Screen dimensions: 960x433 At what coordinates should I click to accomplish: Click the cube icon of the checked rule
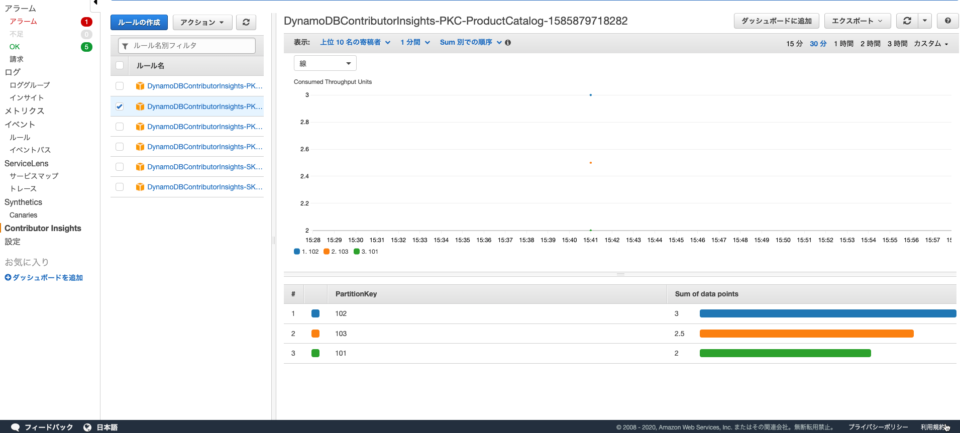140,107
